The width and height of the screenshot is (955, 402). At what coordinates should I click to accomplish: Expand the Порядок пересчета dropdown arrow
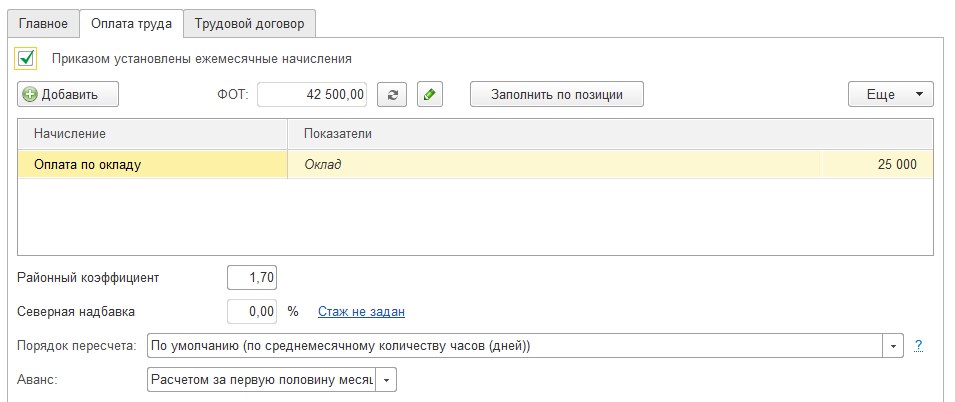tap(893, 346)
